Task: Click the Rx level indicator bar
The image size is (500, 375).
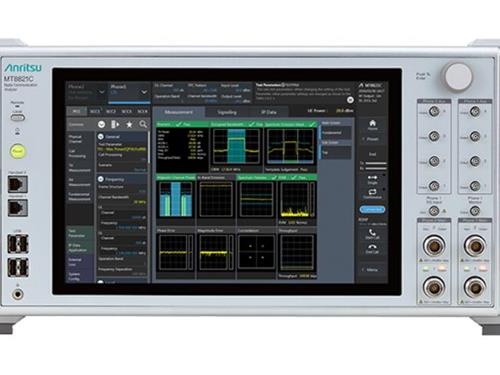Action: pos(376,168)
